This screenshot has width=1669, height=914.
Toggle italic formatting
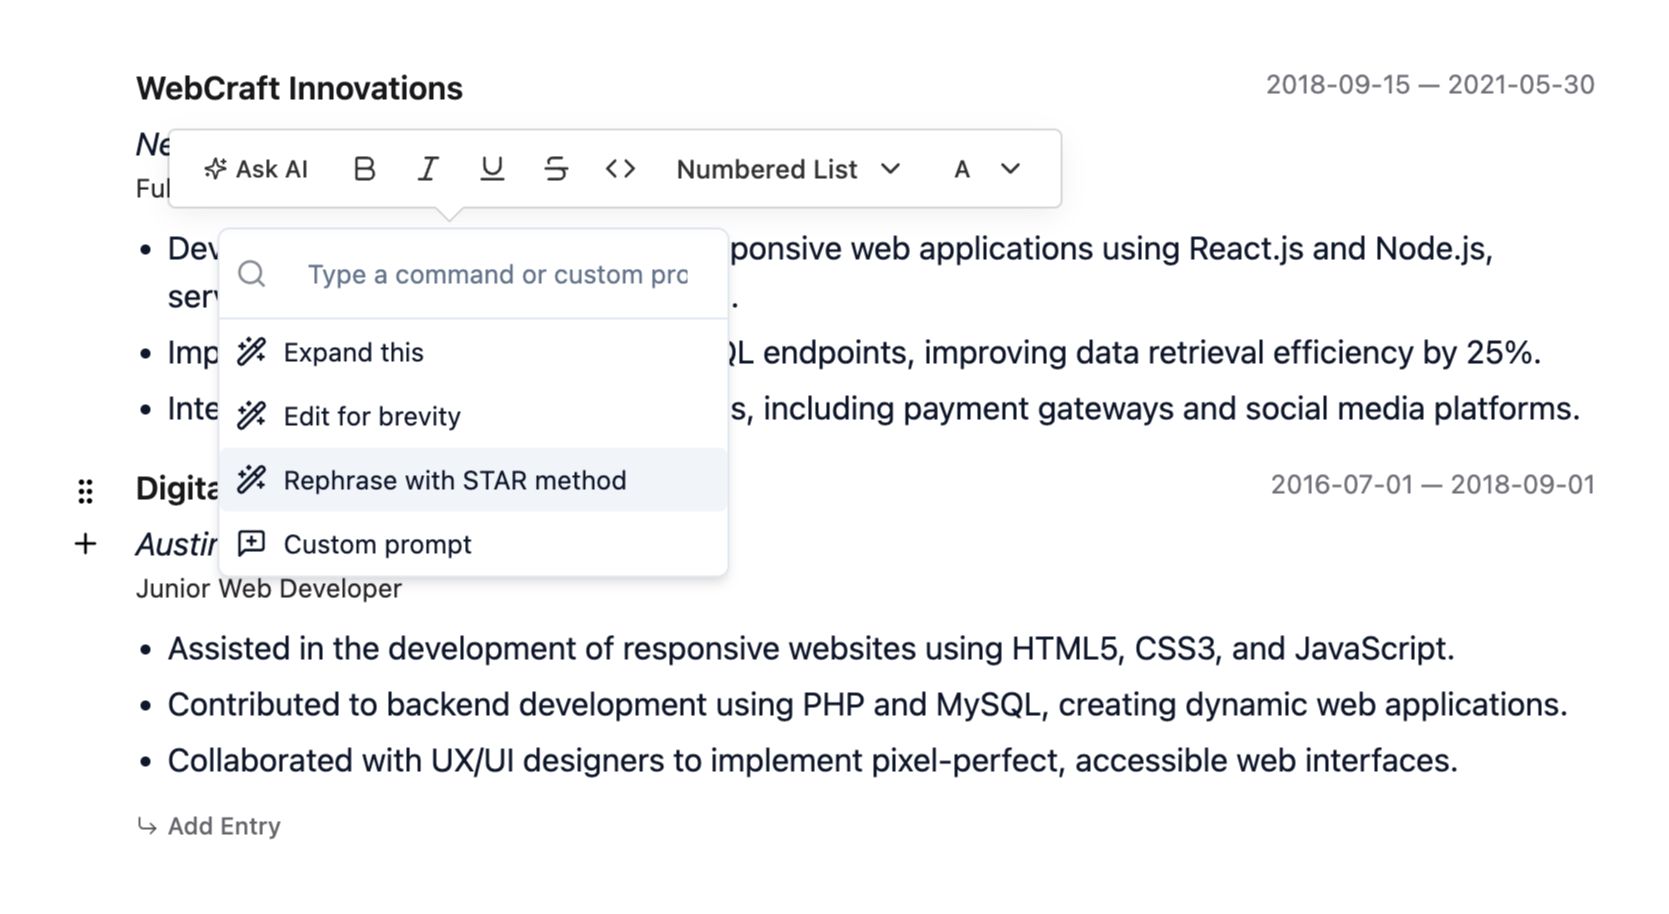[x=428, y=169]
